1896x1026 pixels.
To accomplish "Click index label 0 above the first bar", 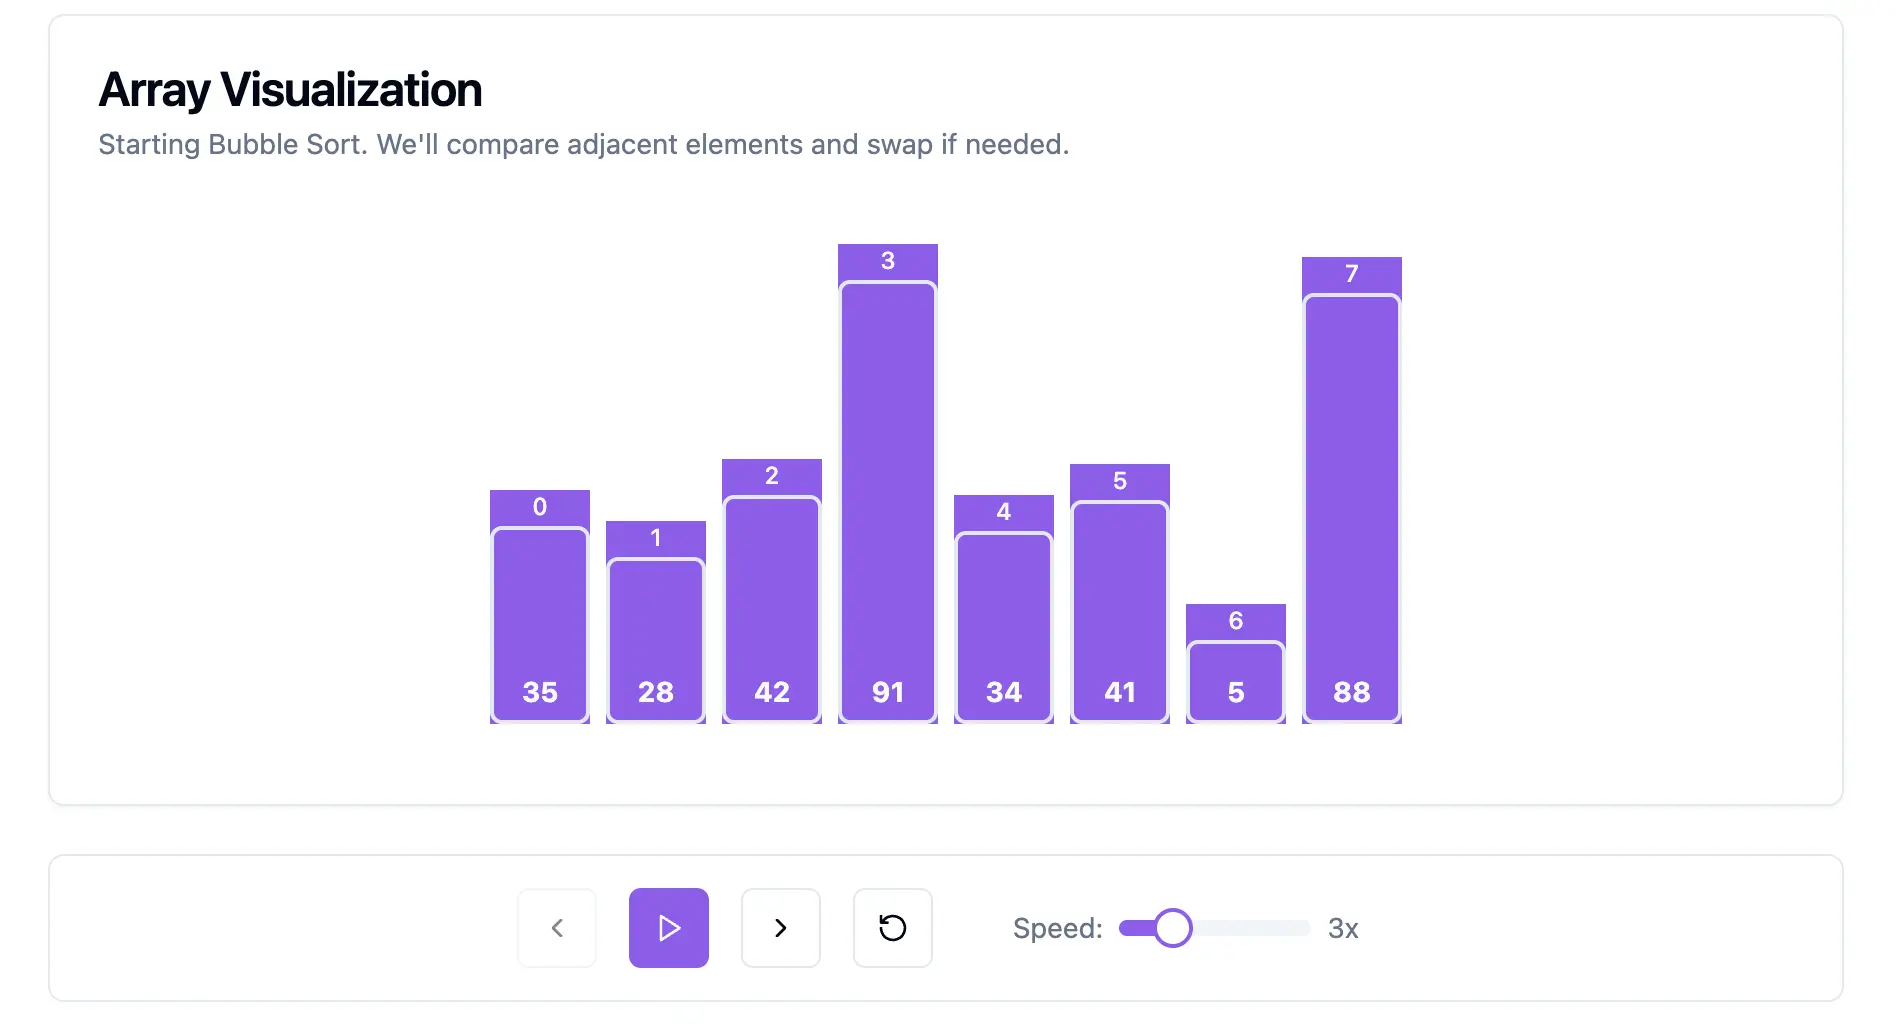I will (540, 507).
